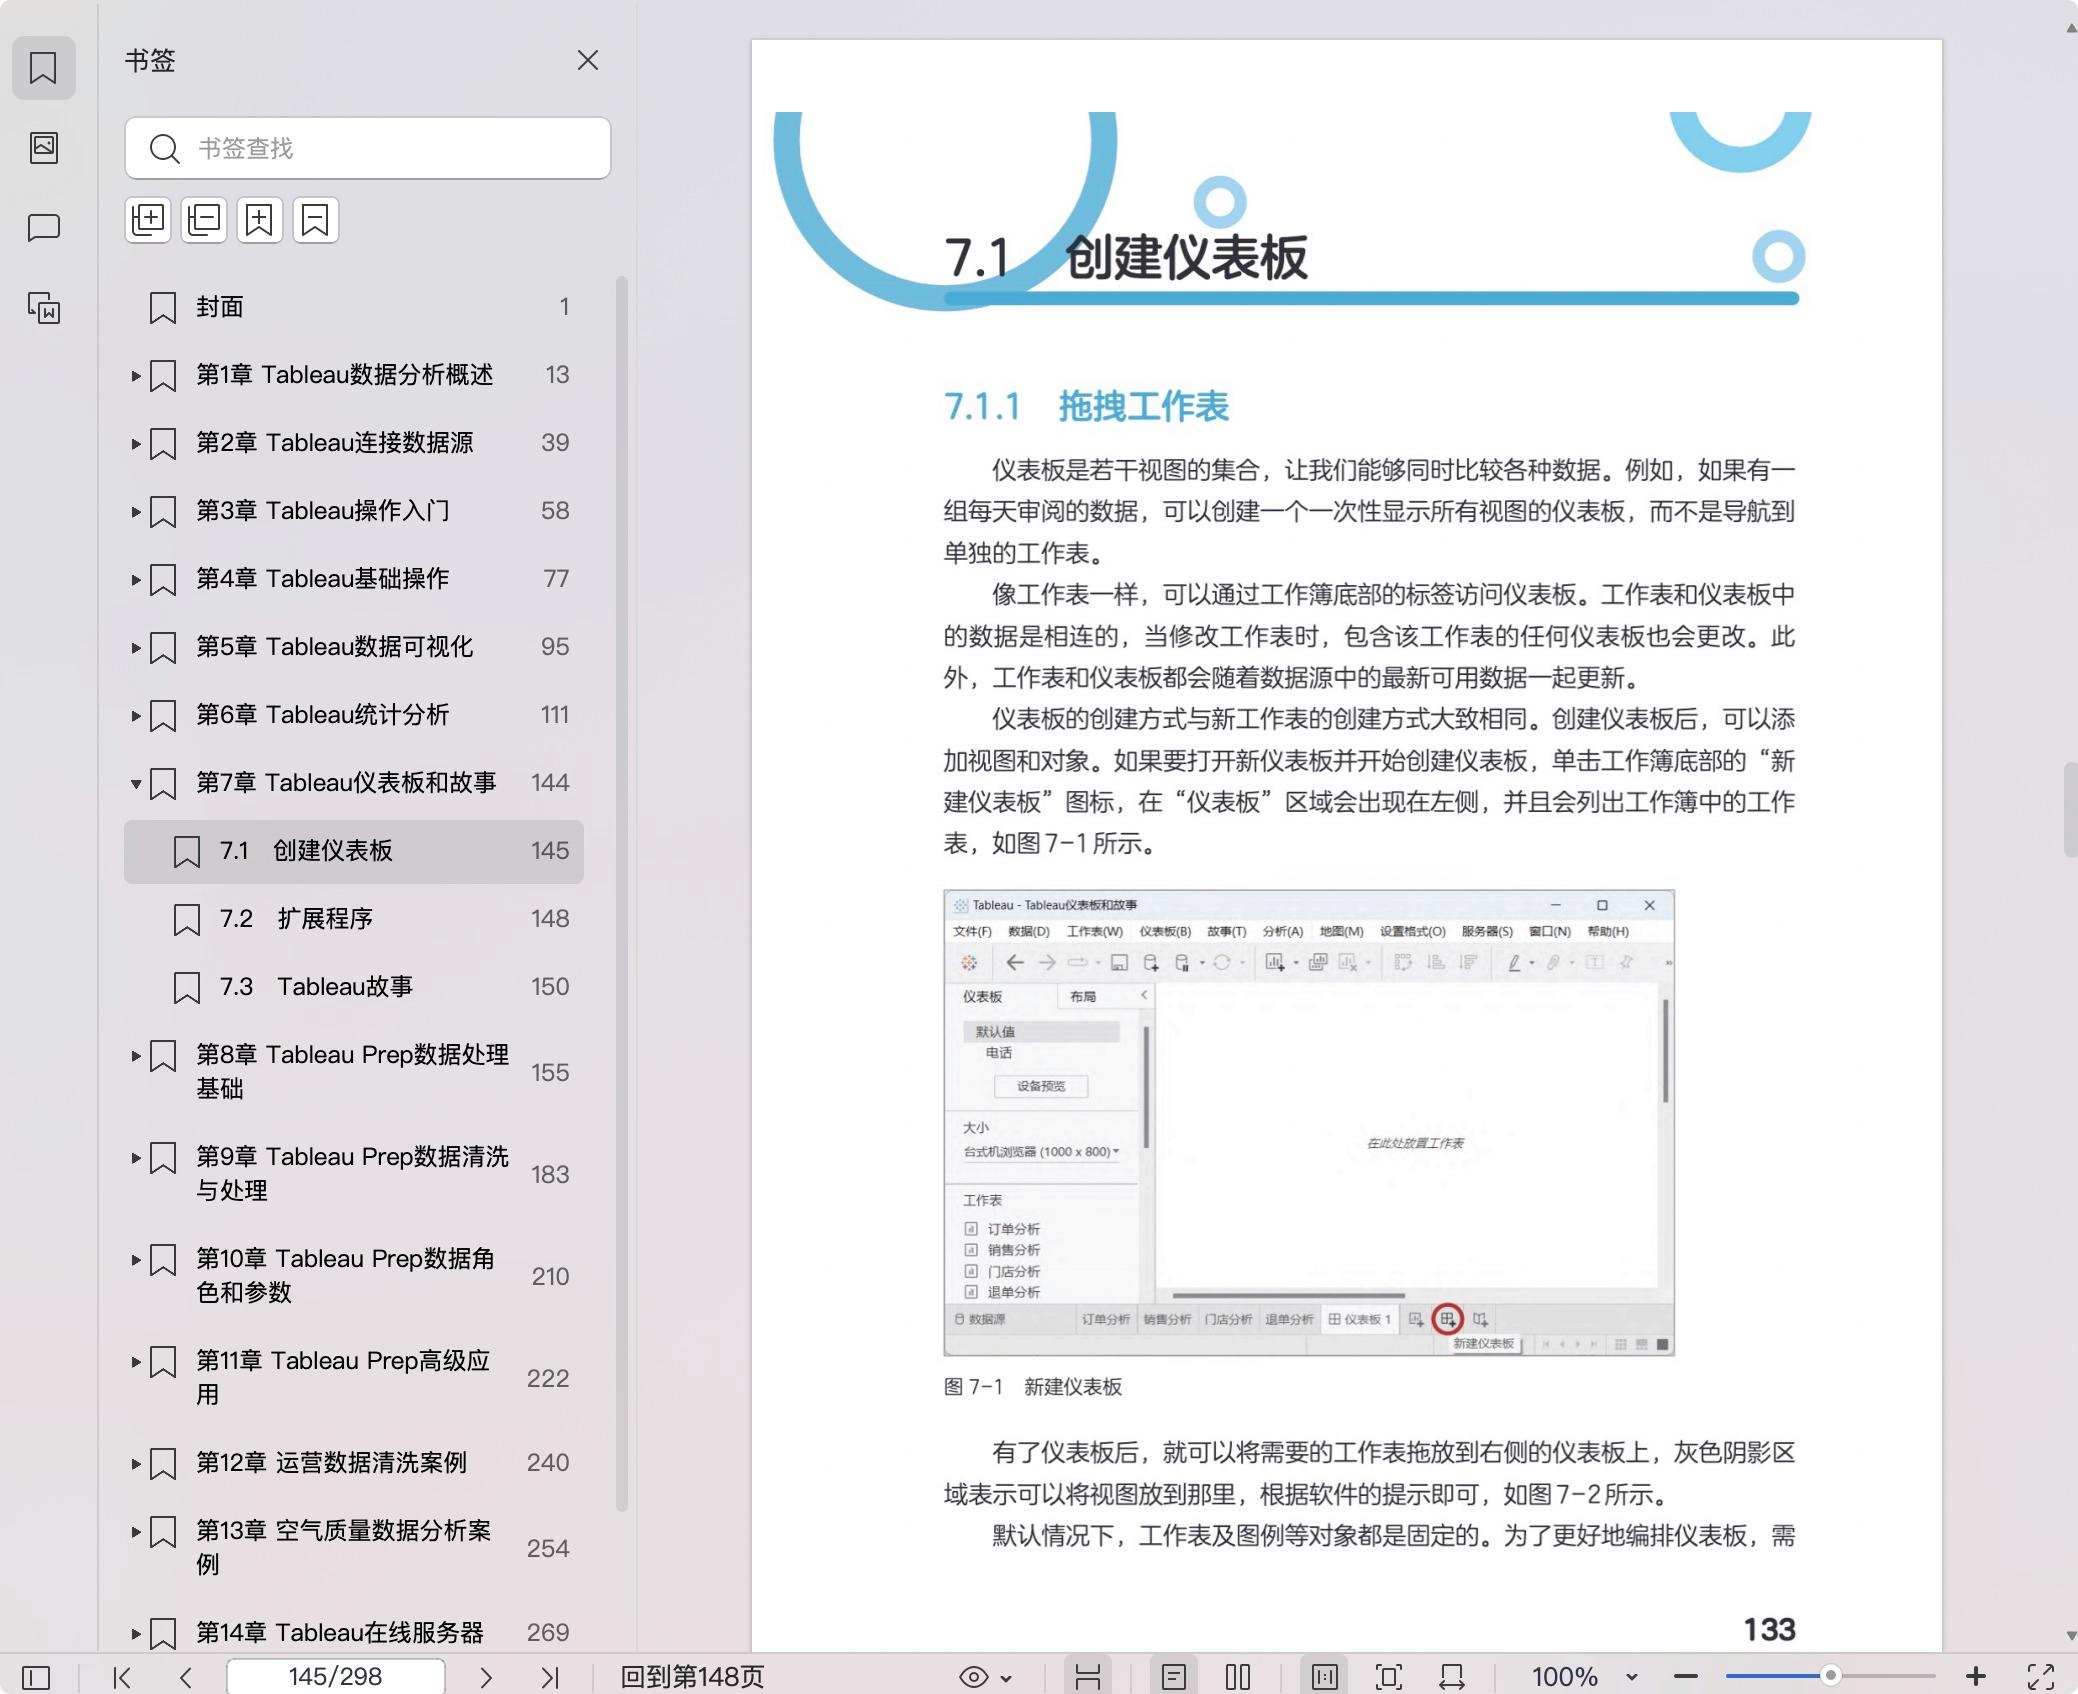Screen dimensions: 2078x1694
Task: Click the page number 39 for 第2章
Action: tap(555, 443)
